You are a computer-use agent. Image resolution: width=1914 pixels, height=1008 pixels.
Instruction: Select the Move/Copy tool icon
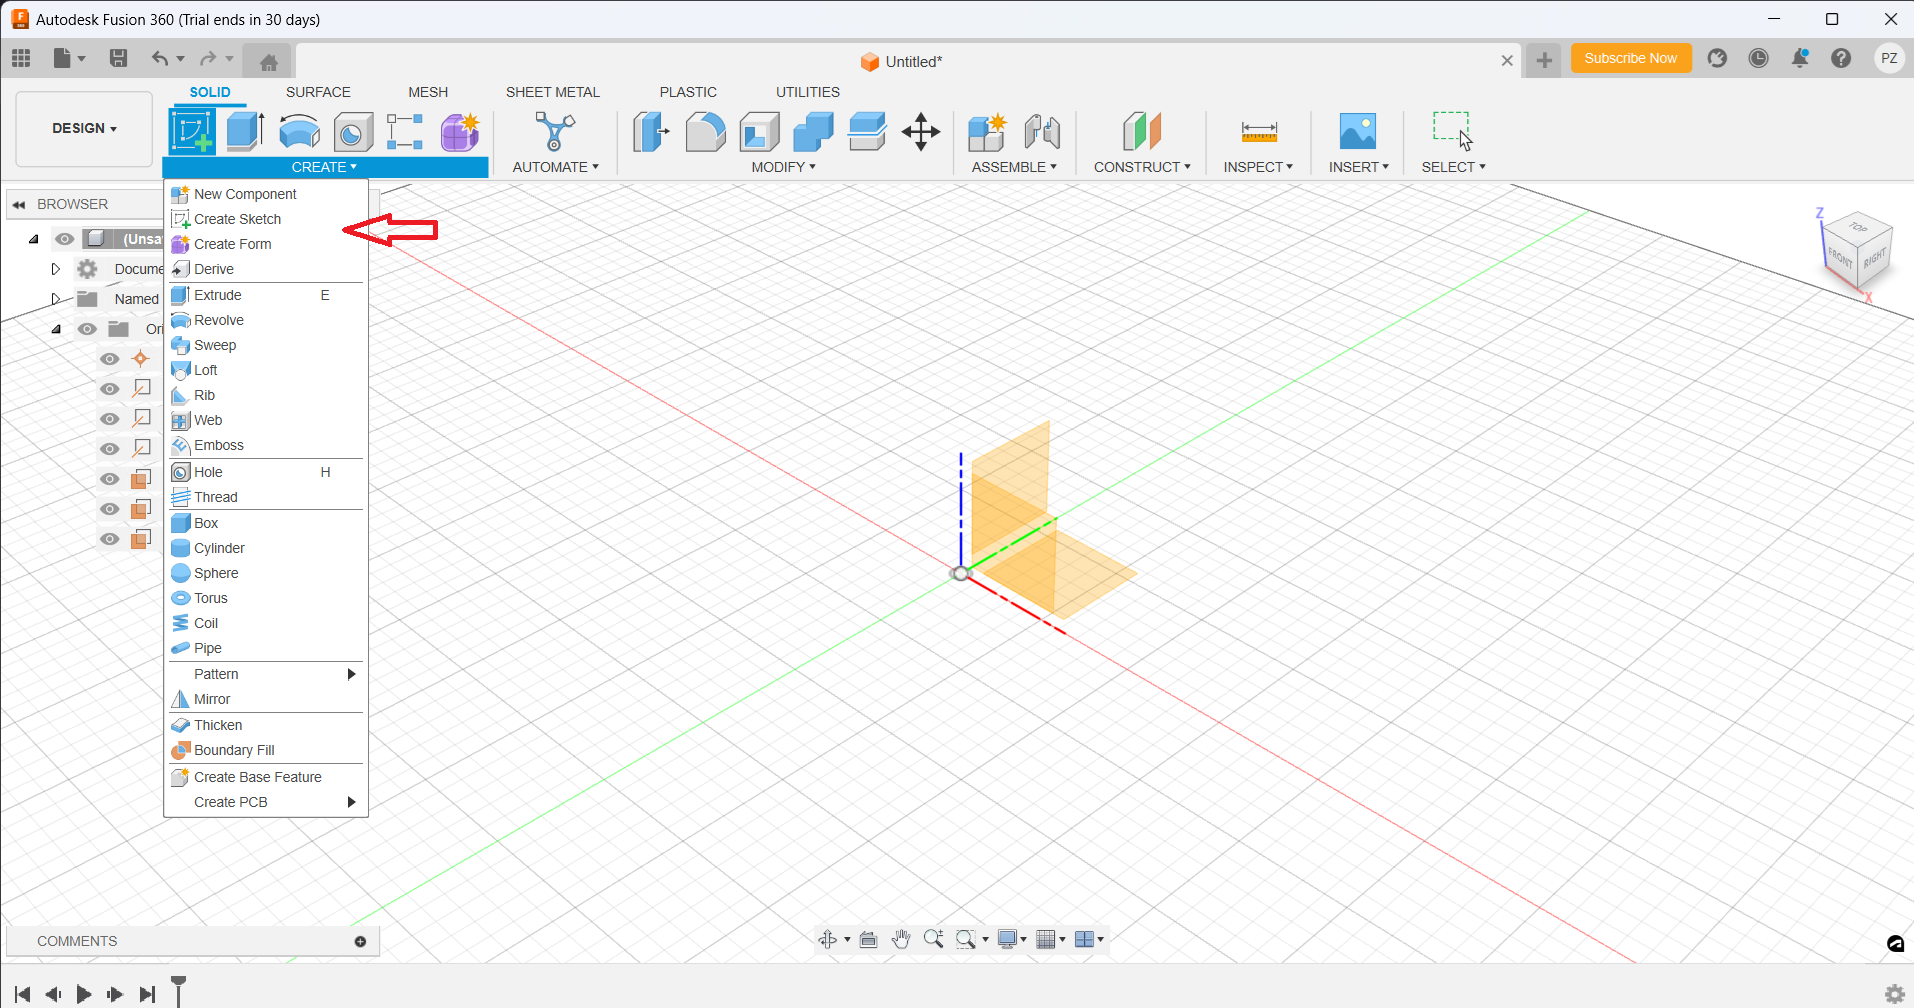920,132
